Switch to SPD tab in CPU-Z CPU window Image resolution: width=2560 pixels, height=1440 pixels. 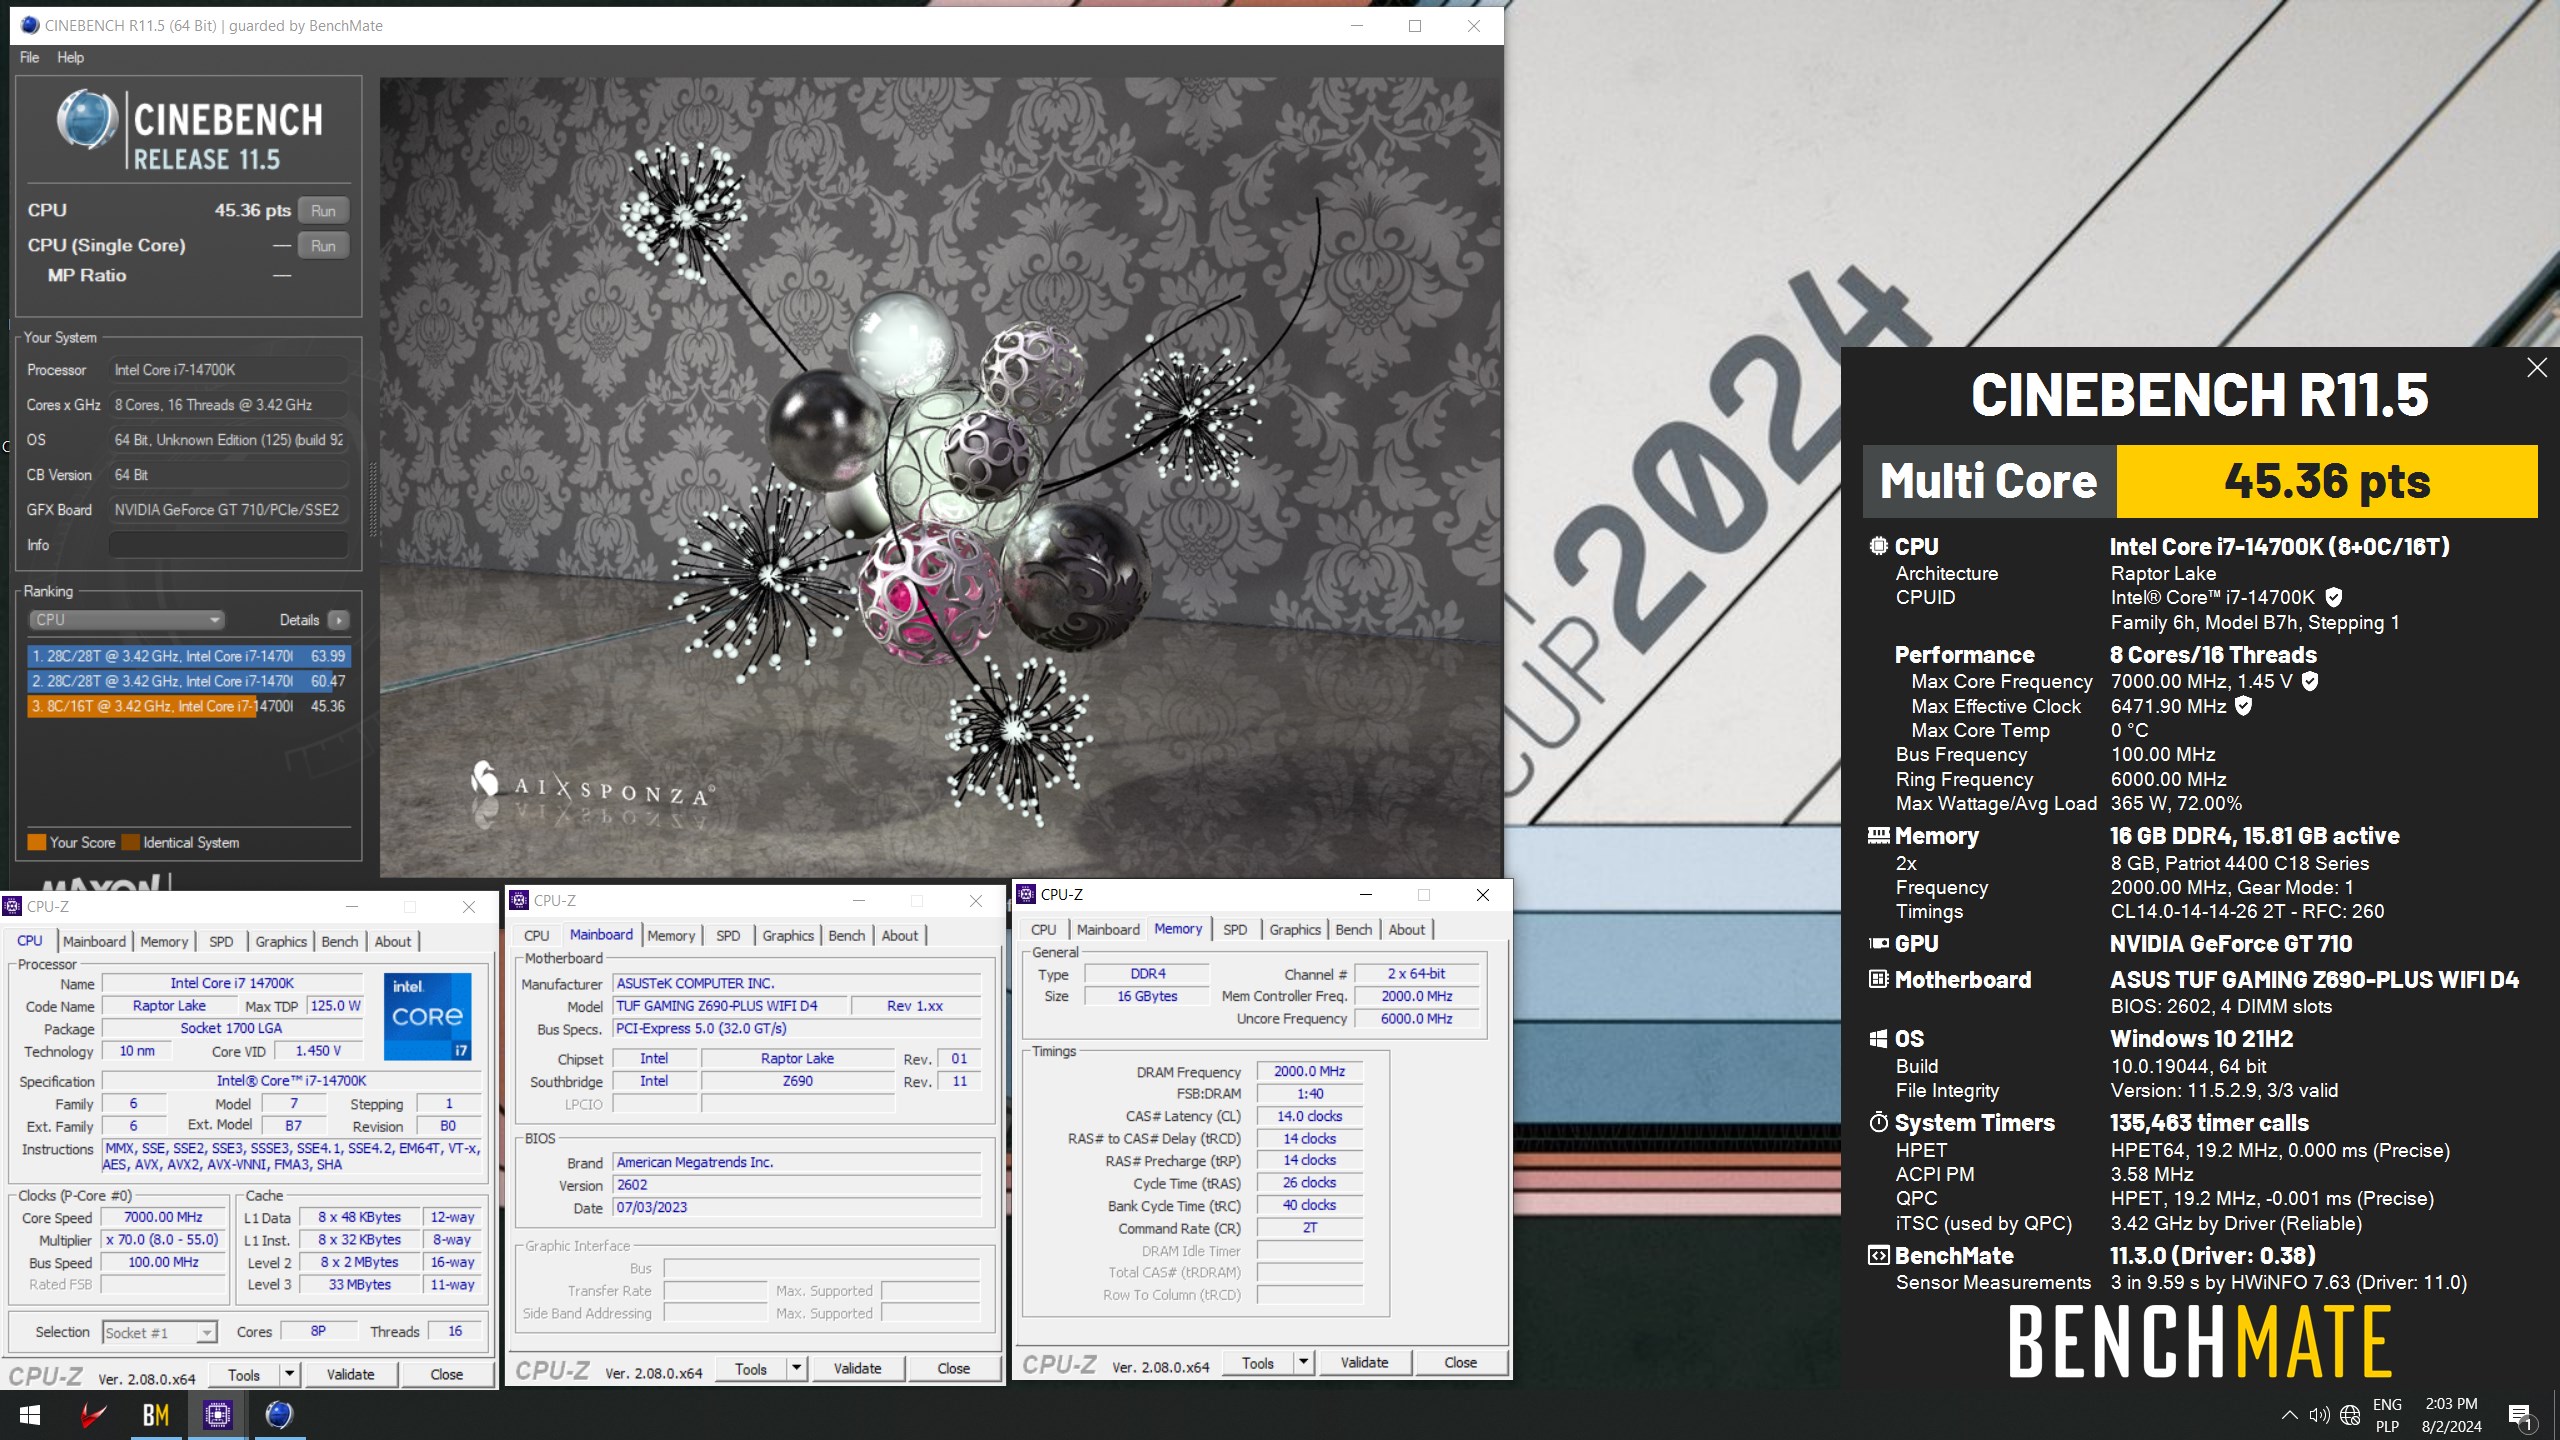pos(221,941)
